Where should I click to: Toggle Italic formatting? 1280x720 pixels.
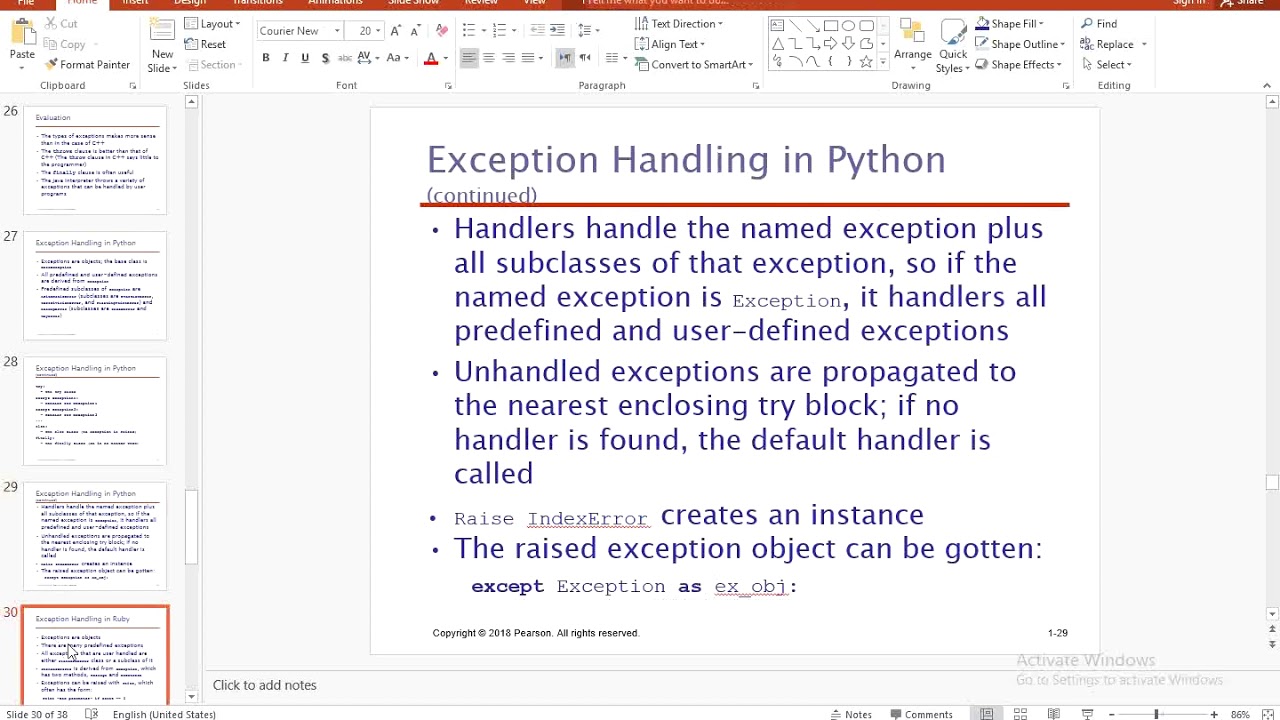click(285, 58)
